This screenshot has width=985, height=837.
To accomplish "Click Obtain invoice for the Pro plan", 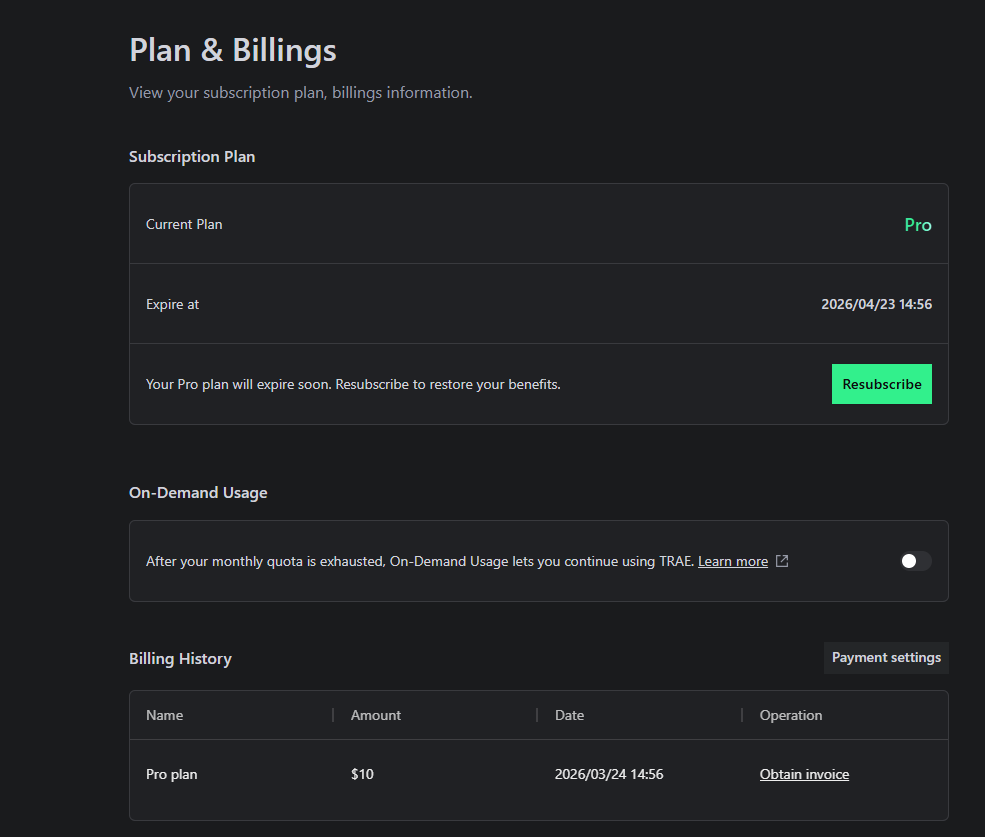I will click(804, 774).
